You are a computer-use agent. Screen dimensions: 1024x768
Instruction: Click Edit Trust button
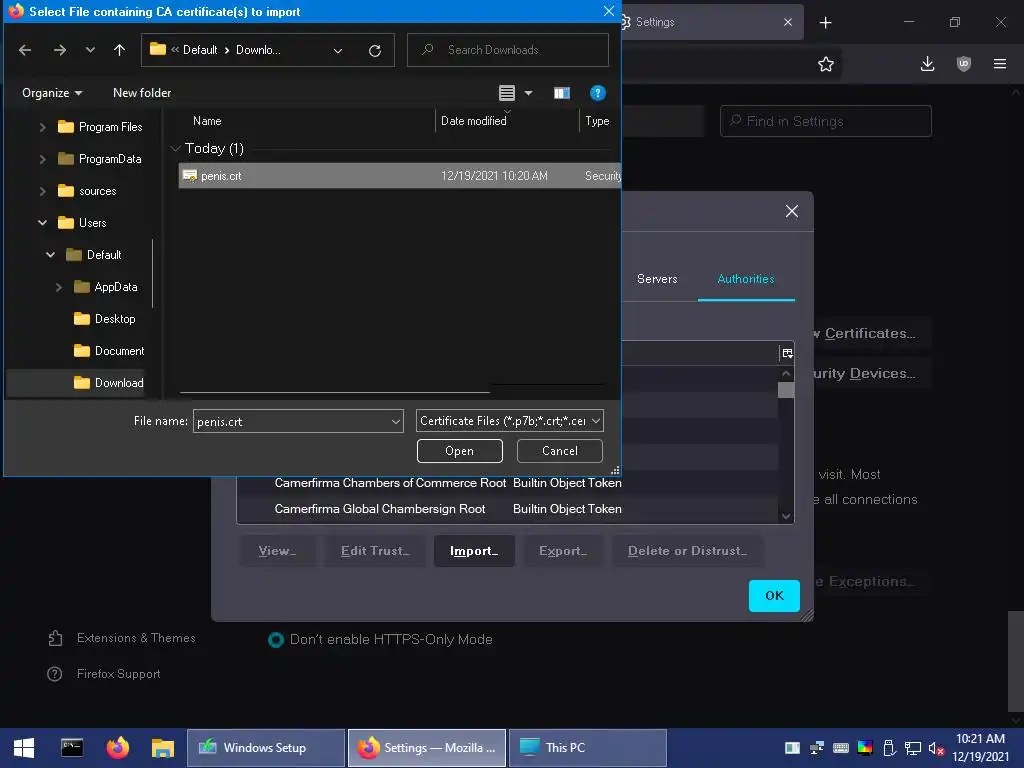point(375,551)
